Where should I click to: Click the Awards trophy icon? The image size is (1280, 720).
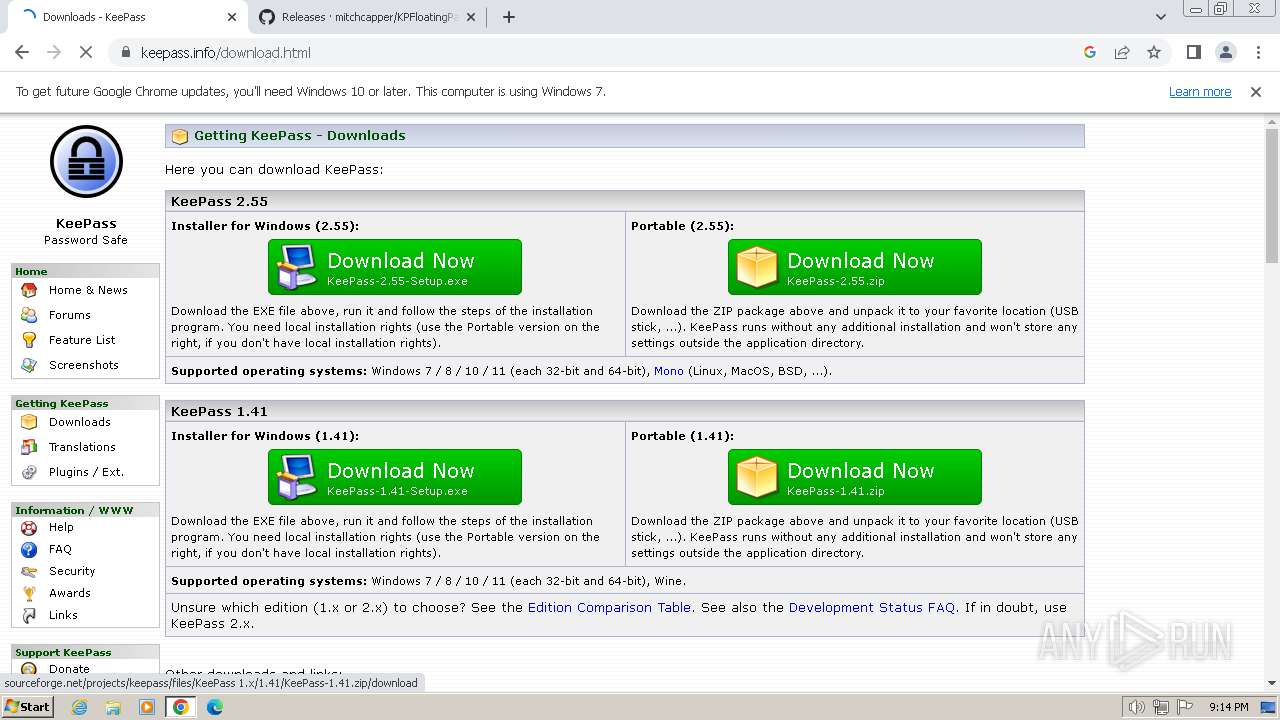click(29, 593)
